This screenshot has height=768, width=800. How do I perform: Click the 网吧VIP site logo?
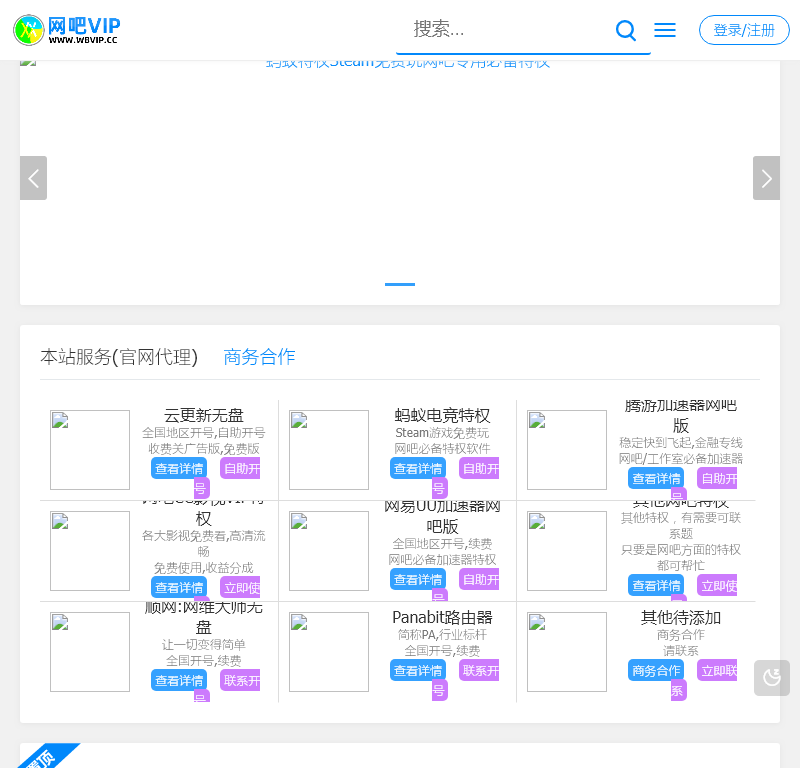tap(67, 30)
